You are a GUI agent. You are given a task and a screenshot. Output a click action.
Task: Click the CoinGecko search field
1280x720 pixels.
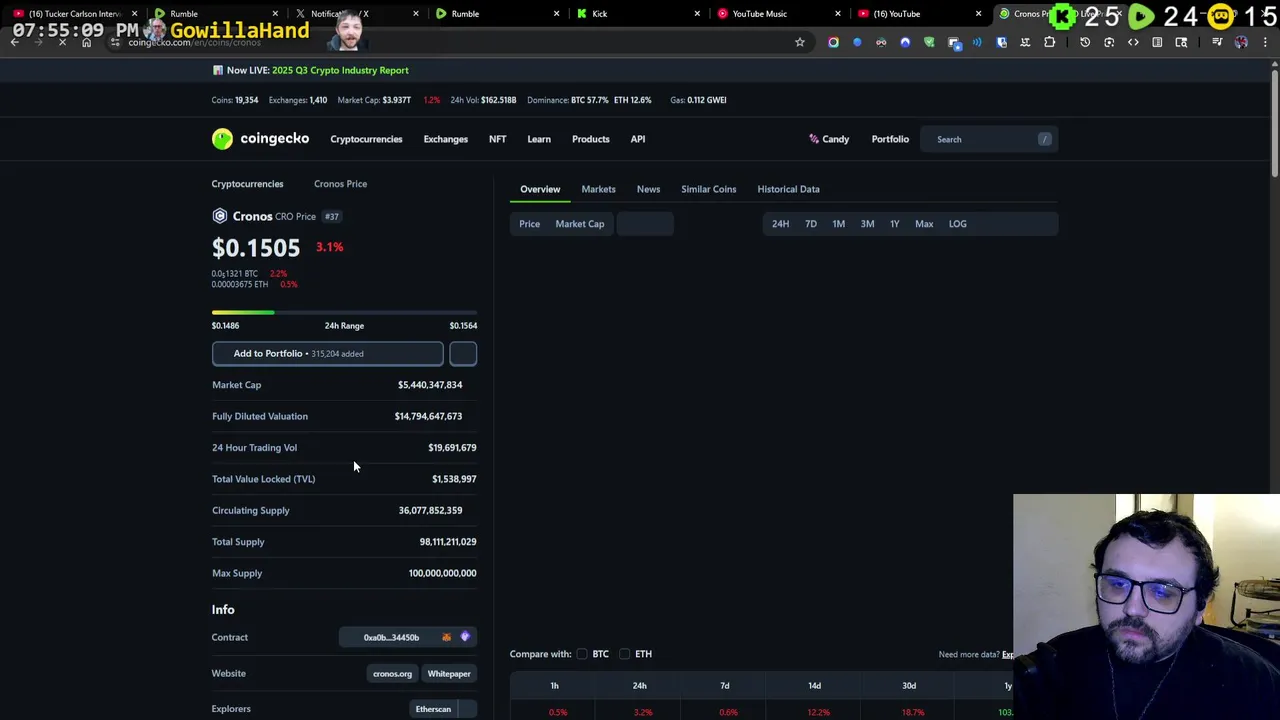(990, 139)
